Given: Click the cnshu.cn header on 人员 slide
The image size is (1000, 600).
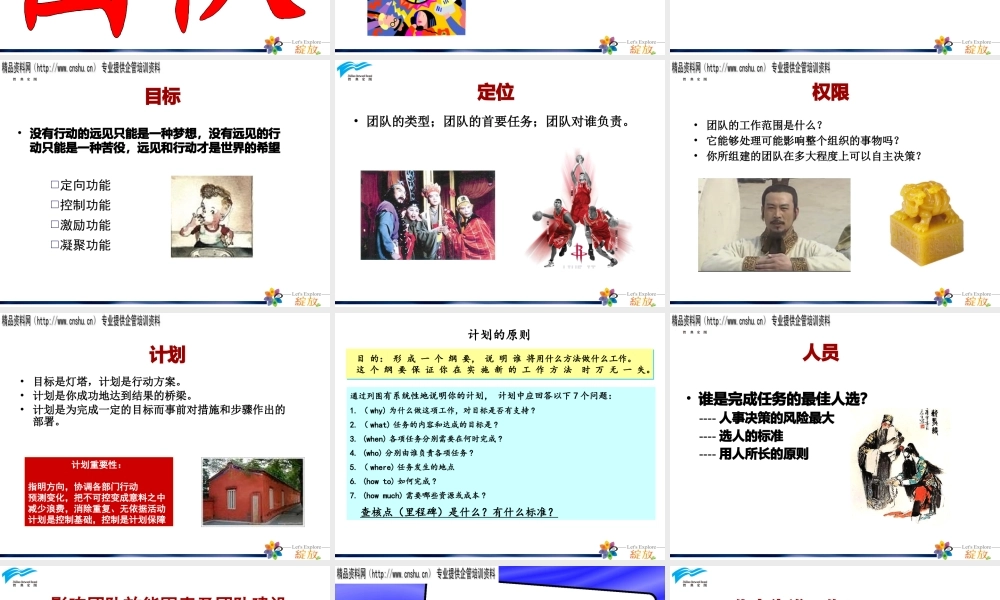Looking at the screenshot, I should [751, 321].
